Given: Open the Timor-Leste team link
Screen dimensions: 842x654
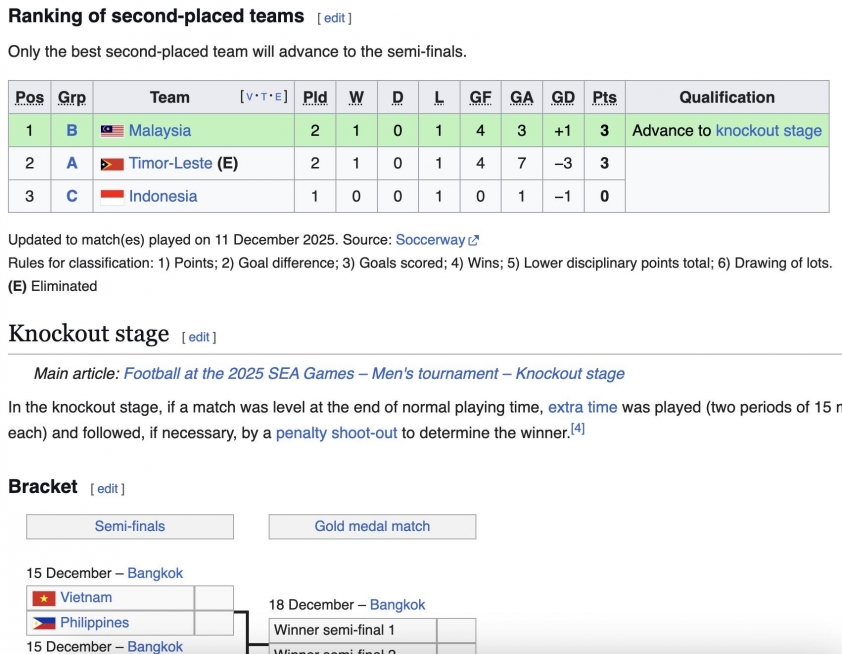Looking at the screenshot, I should click(x=170, y=164).
